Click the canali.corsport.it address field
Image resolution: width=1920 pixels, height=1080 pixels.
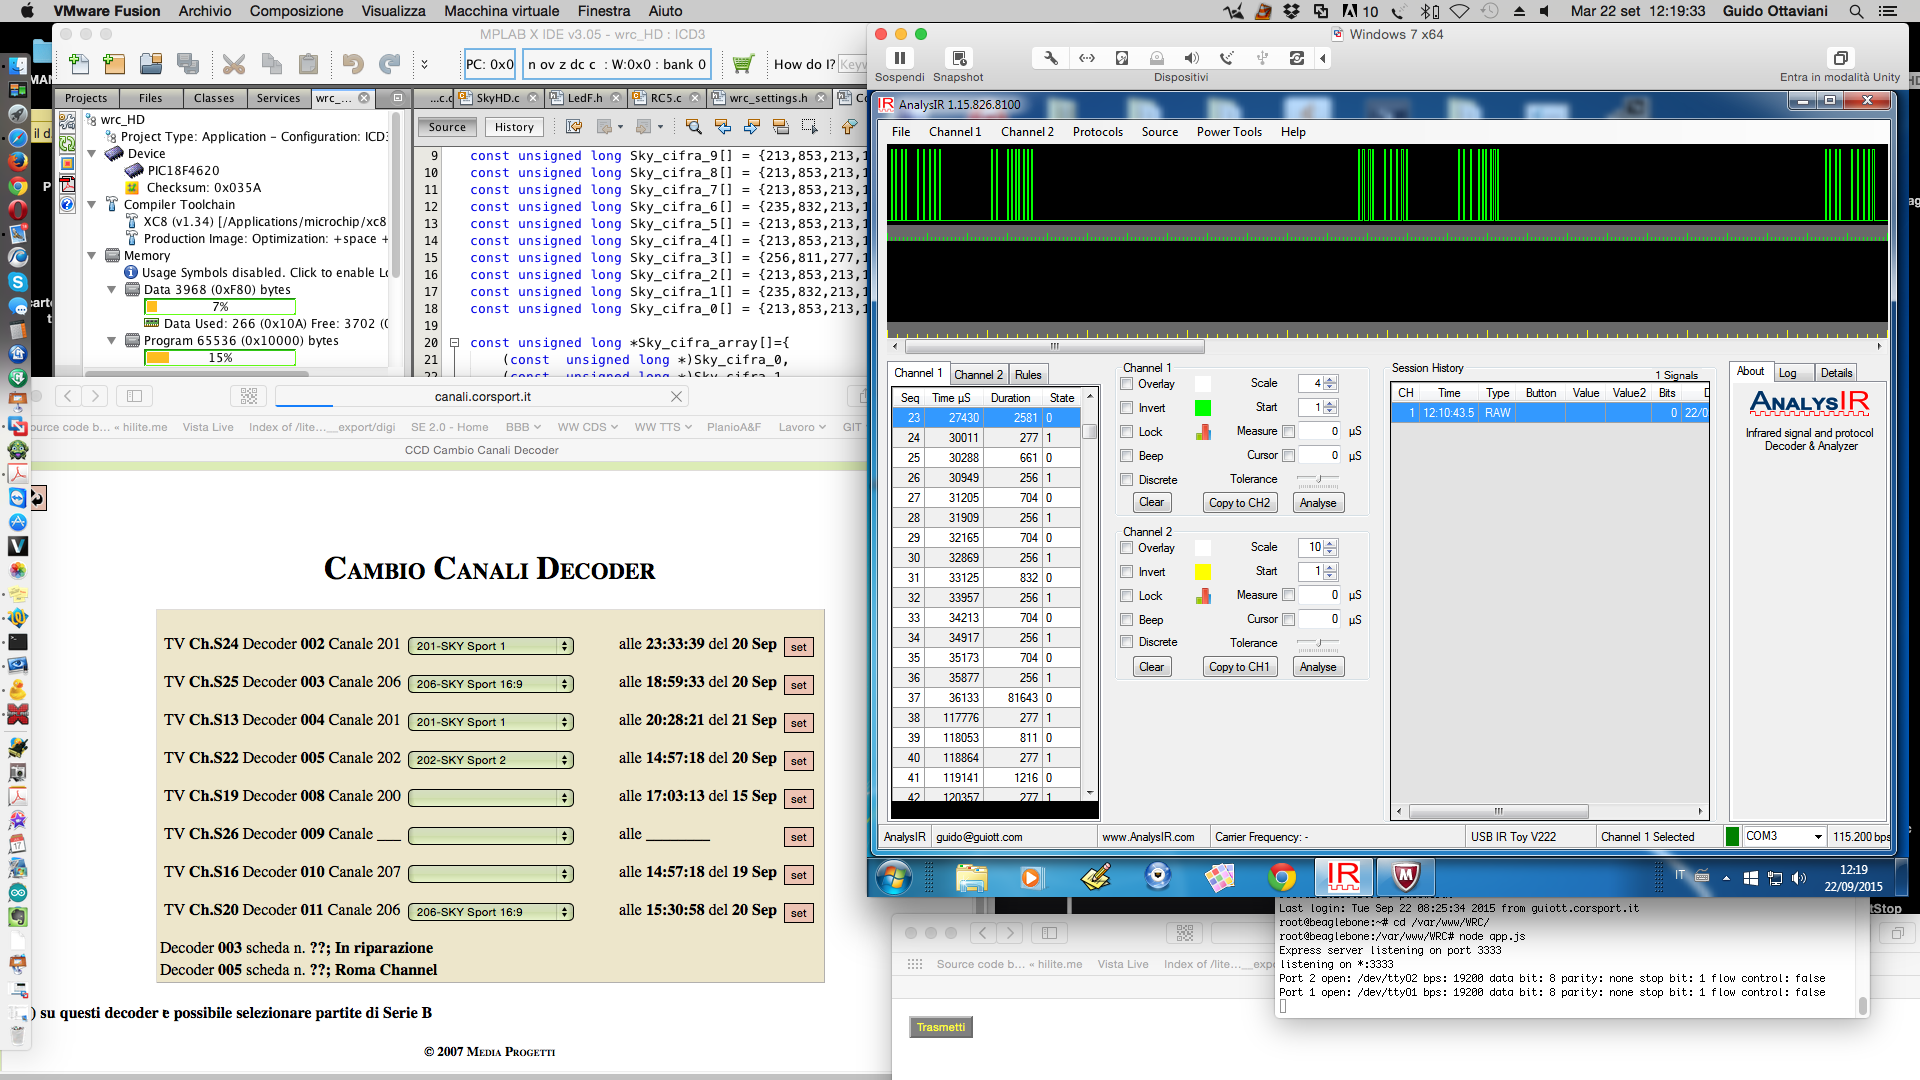482,397
